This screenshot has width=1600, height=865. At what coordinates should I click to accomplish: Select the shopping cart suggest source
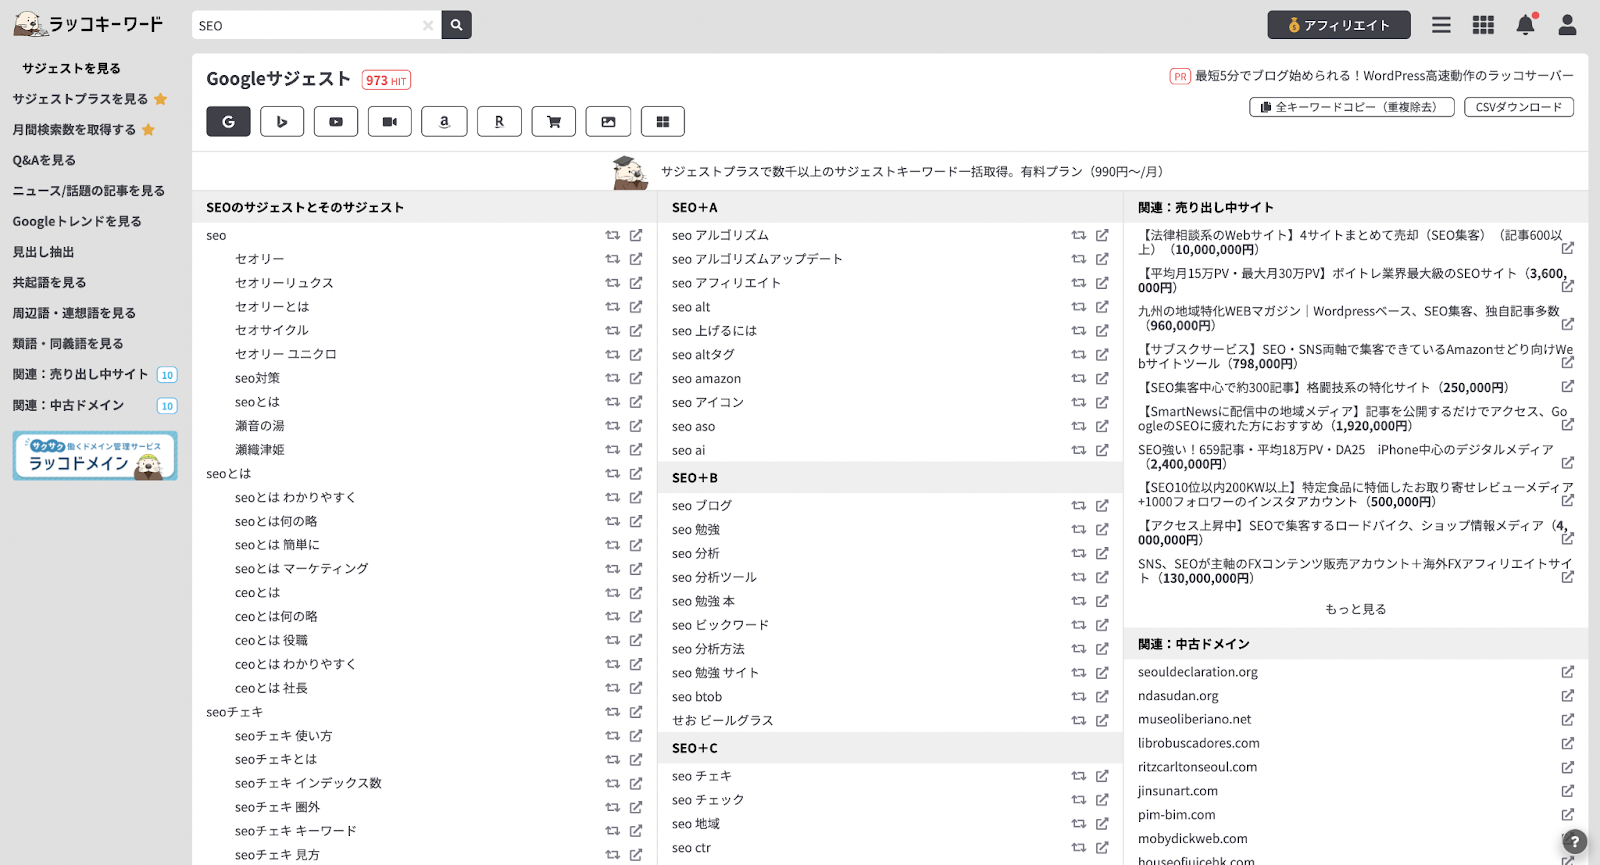point(553,121)
